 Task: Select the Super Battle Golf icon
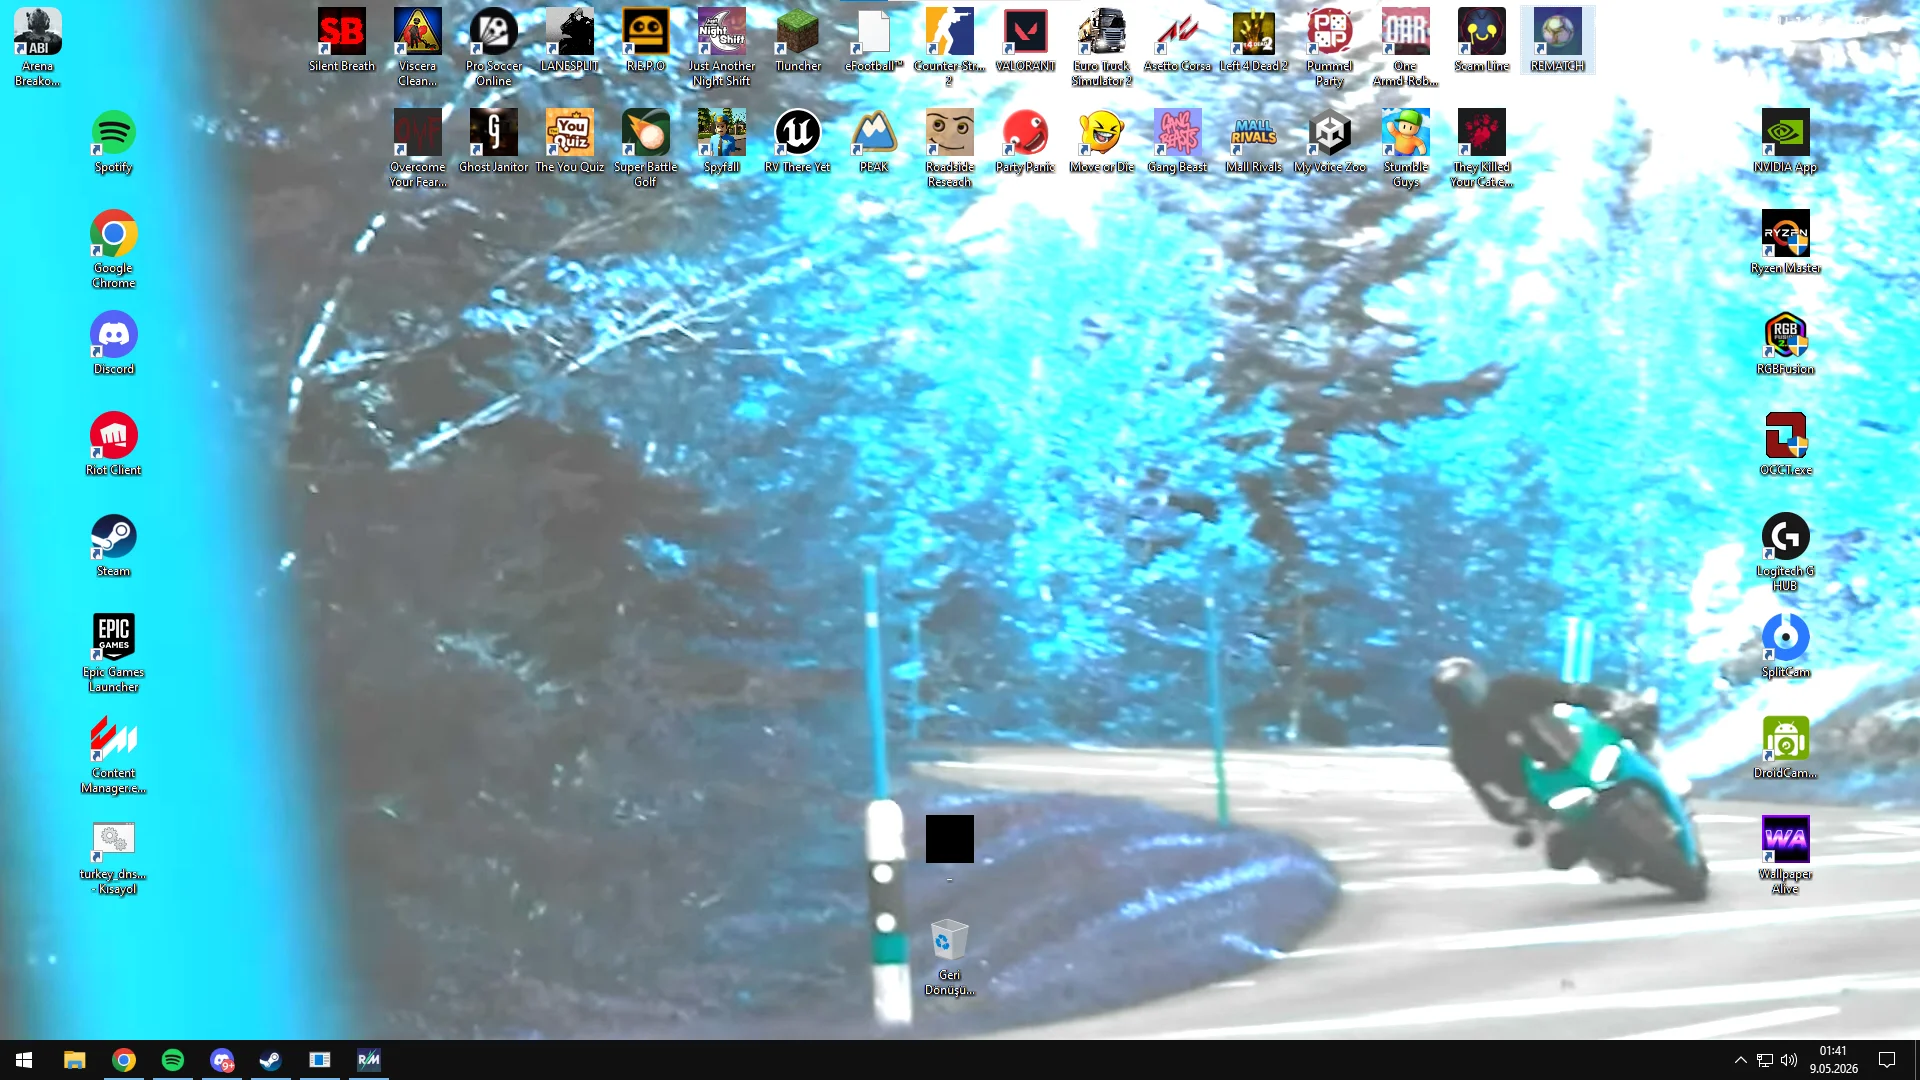click(646, 148)
